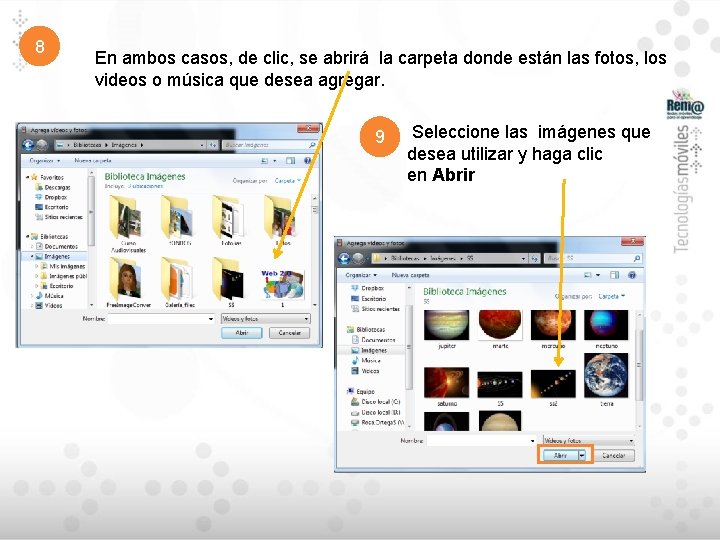Screen dimensions: 720x540
Task: Collapse Imágenes tree node in folders dialog
Action: click(32, 256)
